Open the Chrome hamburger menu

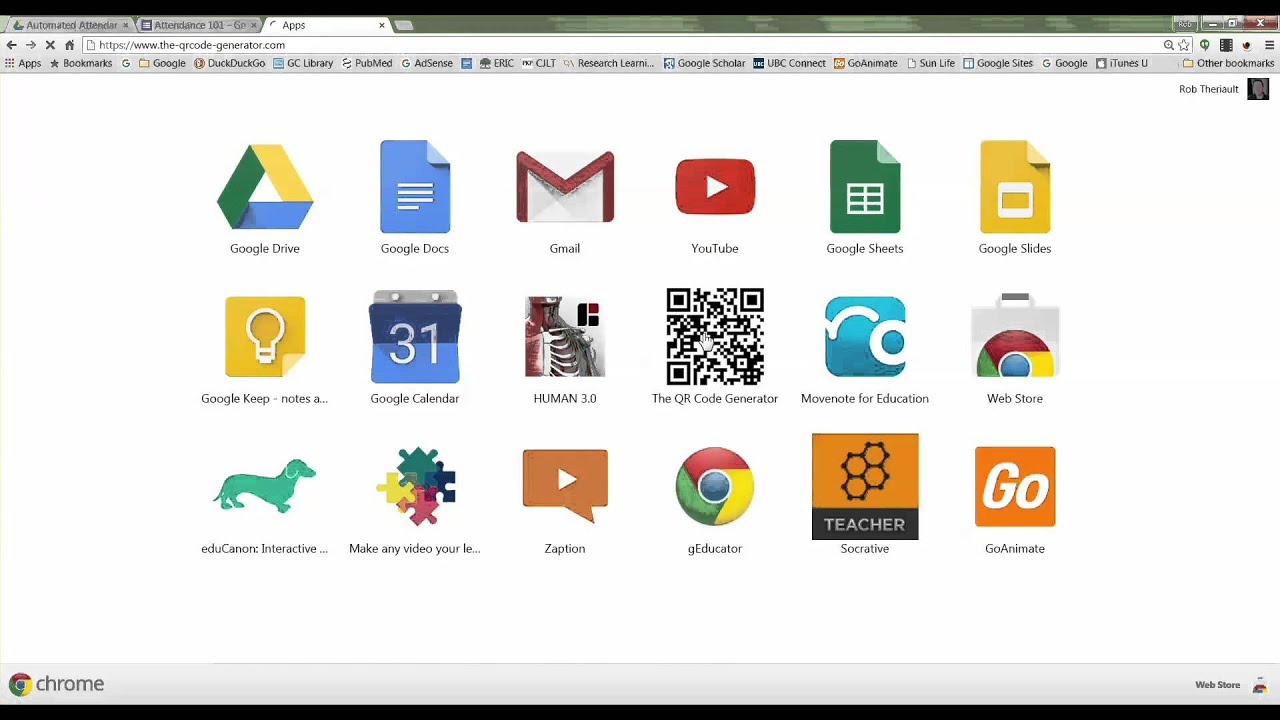[1269, 45]
